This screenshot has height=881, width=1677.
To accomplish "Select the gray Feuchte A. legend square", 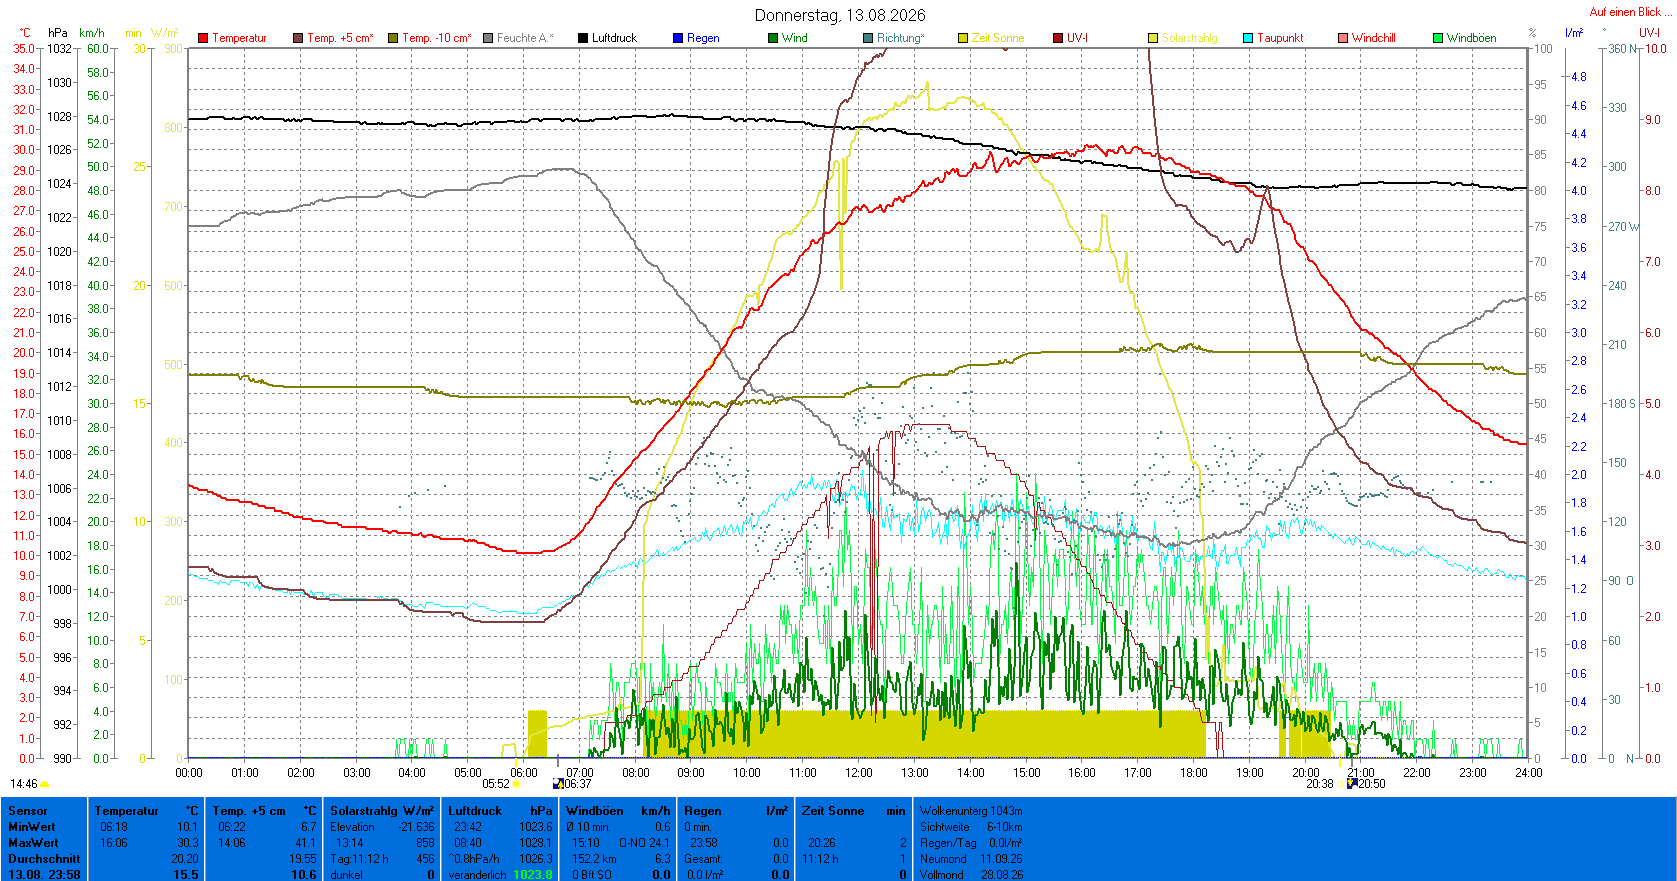I will tap(488, 38).
